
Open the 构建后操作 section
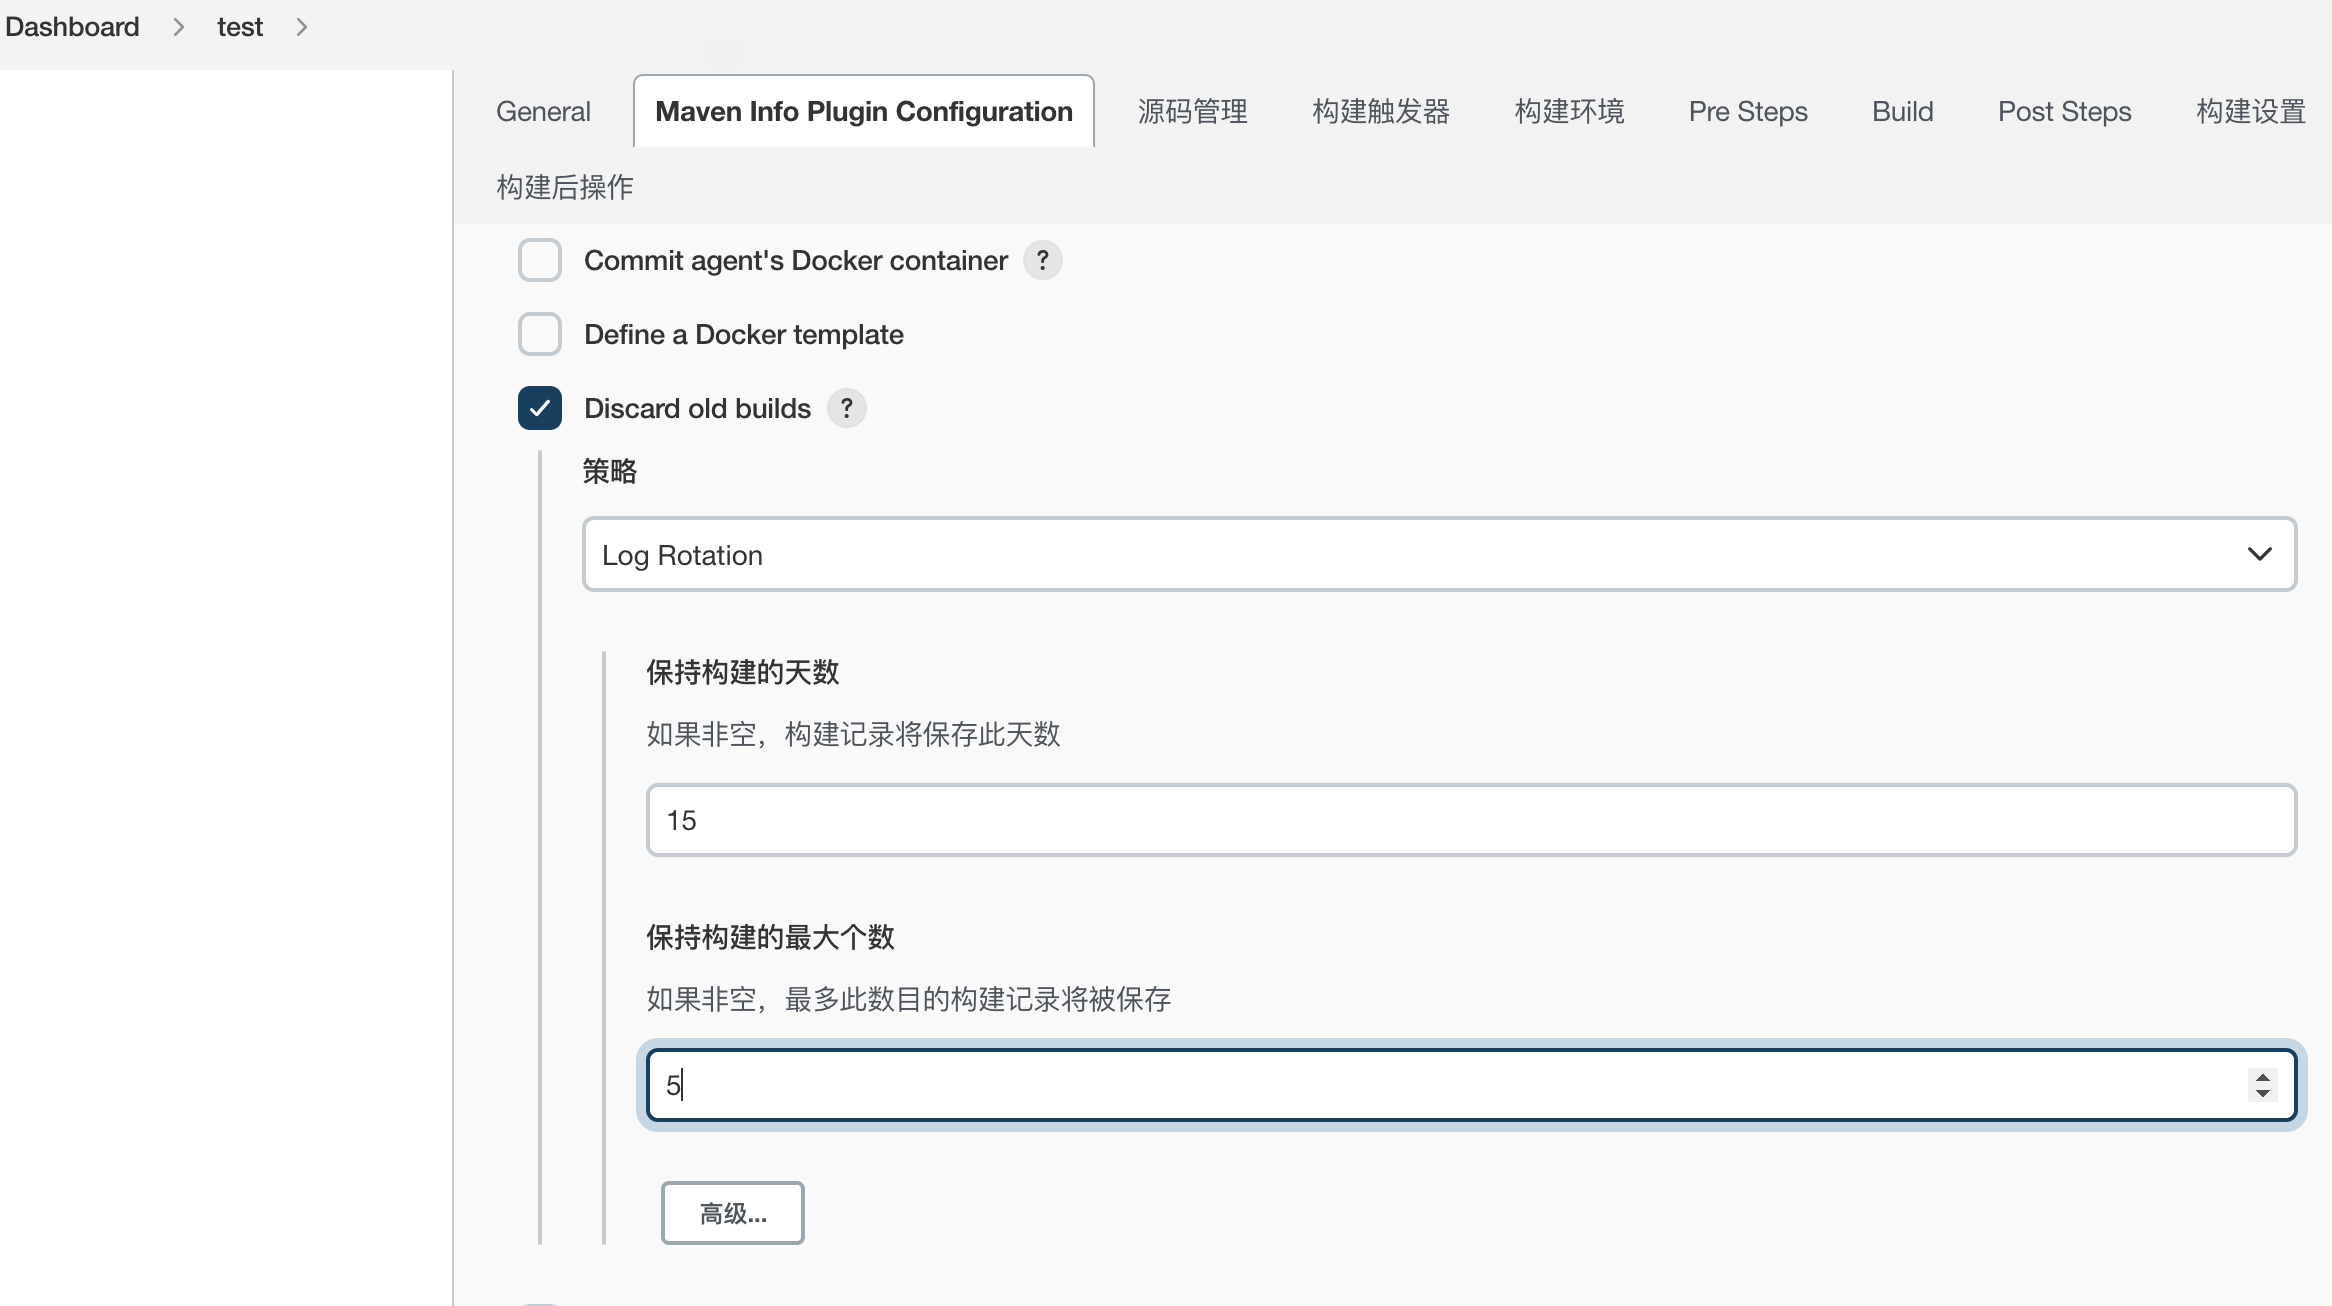(x=564, y=187)
